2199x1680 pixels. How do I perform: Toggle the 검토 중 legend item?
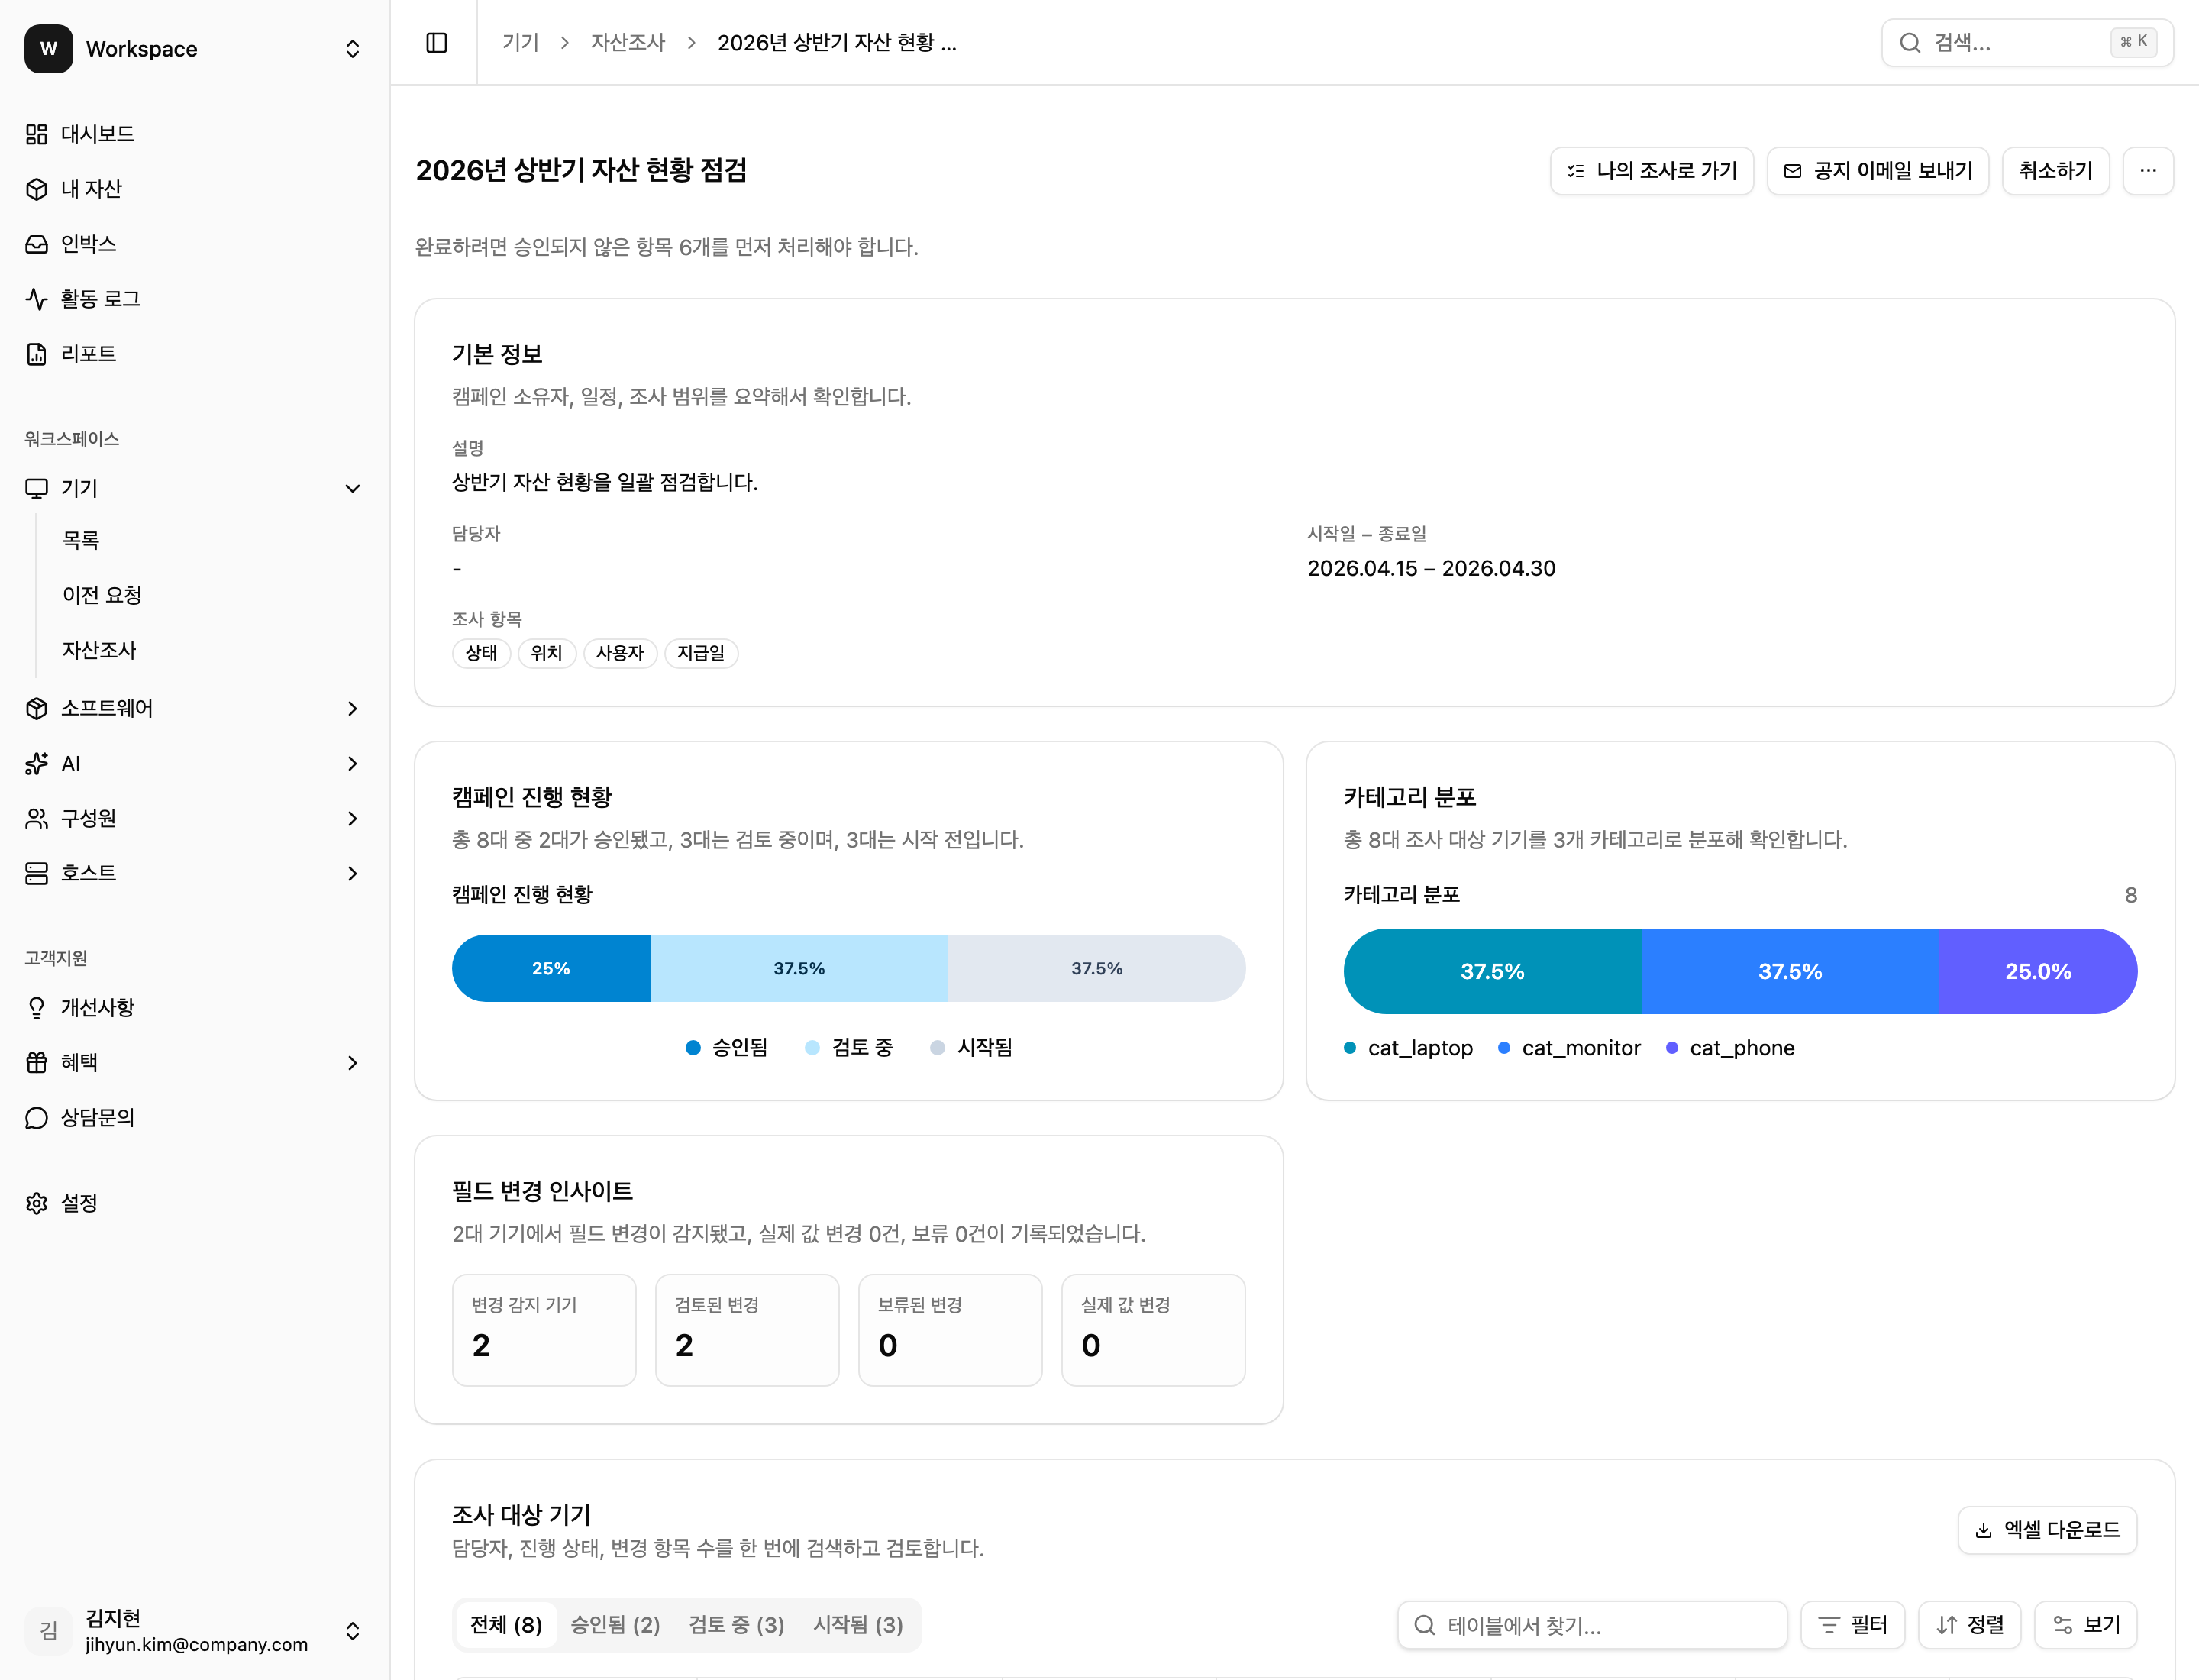coord(848,1047)
